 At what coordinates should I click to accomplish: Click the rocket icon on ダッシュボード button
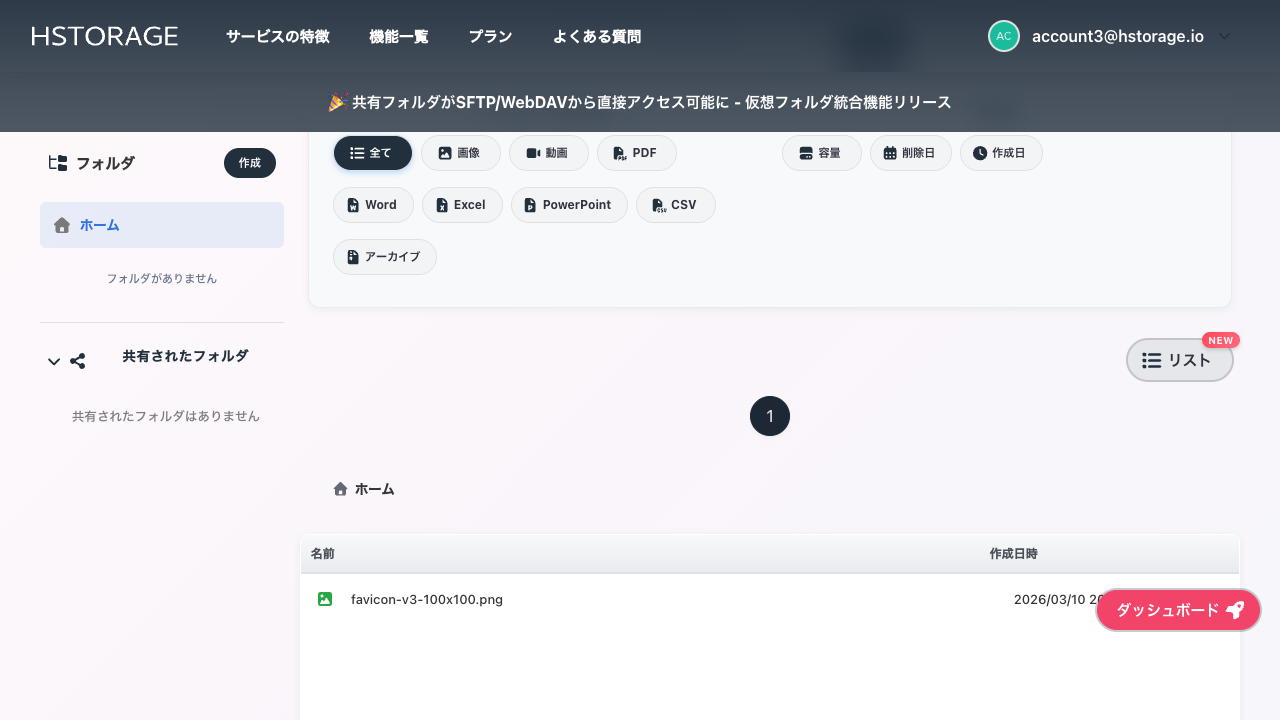(1235, 610)
